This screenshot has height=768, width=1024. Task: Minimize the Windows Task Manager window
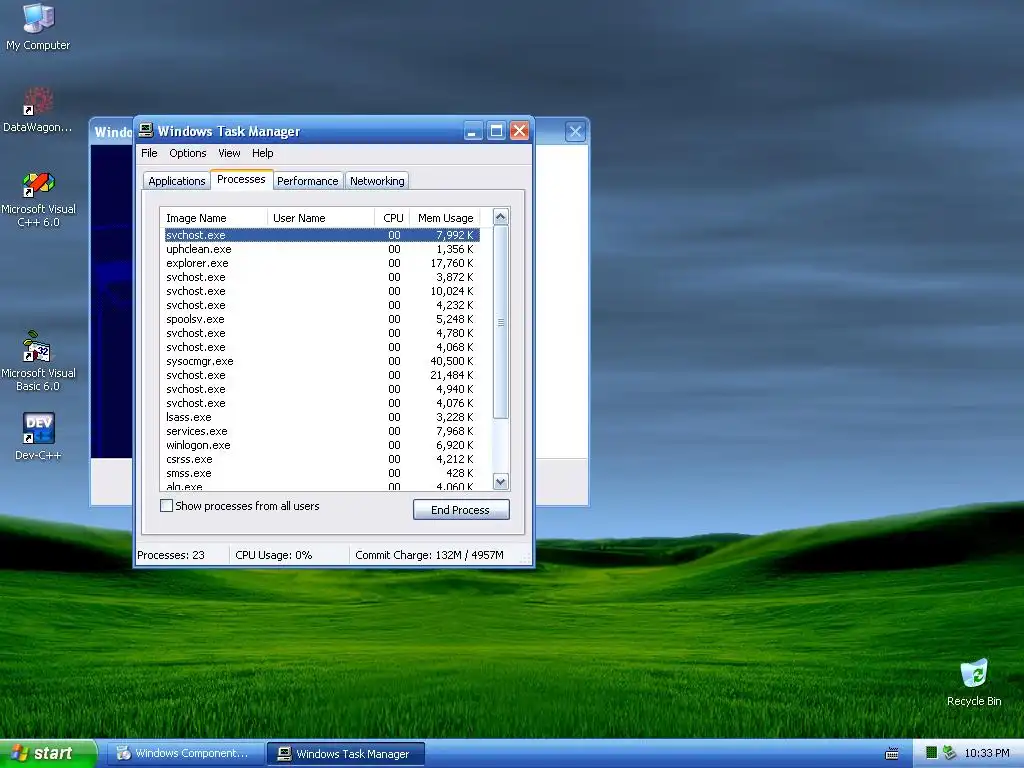pos(473,131)
